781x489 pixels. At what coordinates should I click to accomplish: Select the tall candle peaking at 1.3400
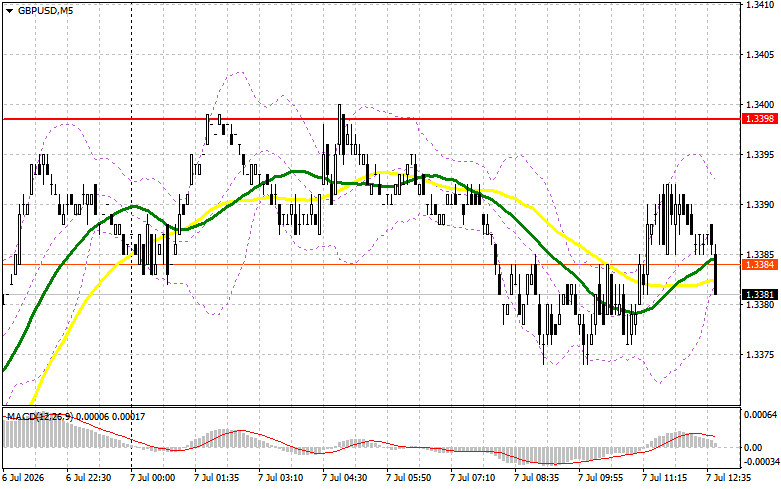340,134
